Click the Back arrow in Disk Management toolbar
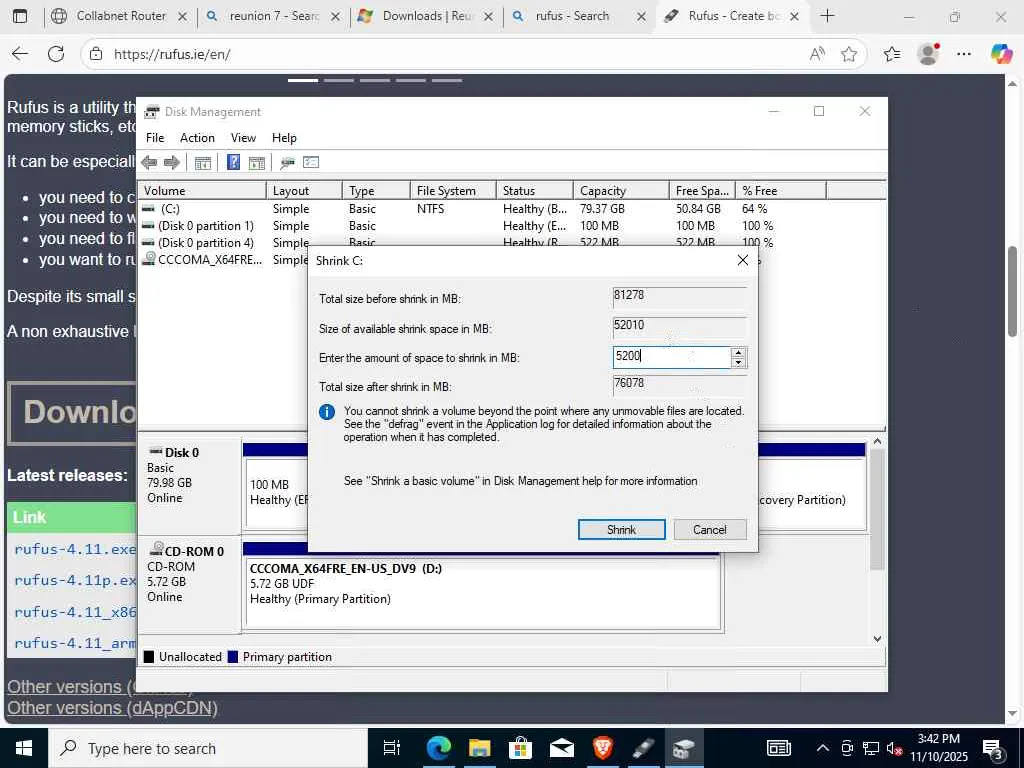Screen dimensions: 1024x768 pyautogui.click(x=149, y=163)
